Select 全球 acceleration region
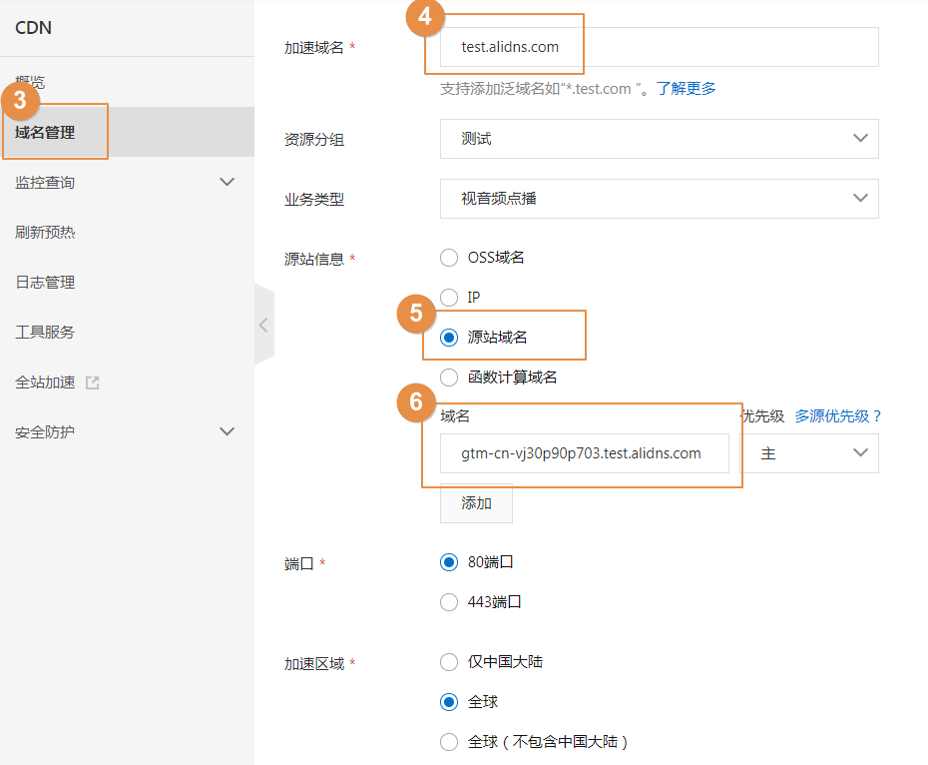Viewport: 928px width, 765px height. point(449,702)
